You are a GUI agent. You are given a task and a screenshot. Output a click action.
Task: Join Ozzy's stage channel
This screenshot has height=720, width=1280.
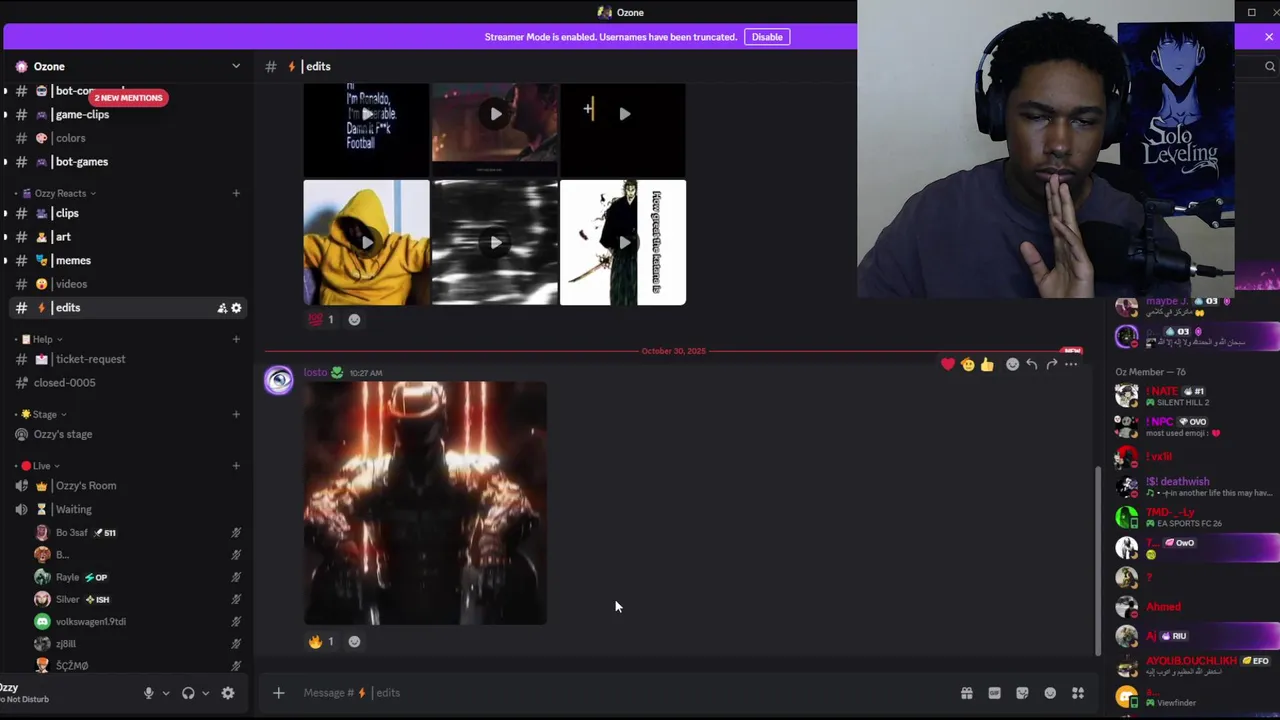[128, 434]
